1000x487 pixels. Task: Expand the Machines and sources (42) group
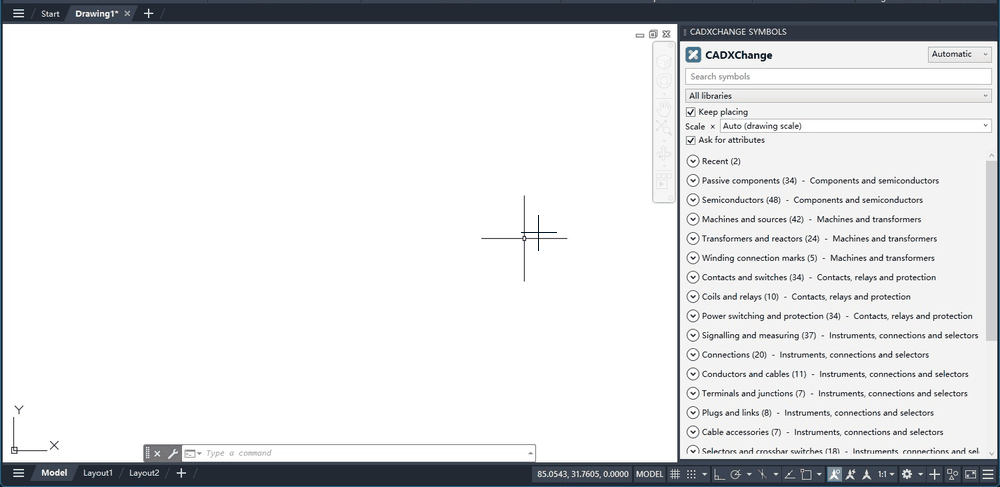(x=693, y=219)
